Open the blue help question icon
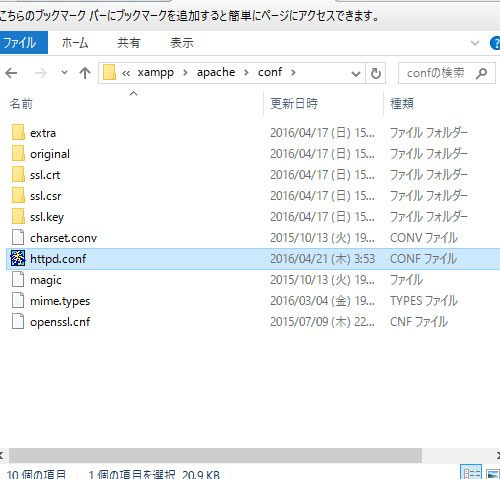 click(x=495, y=43)
